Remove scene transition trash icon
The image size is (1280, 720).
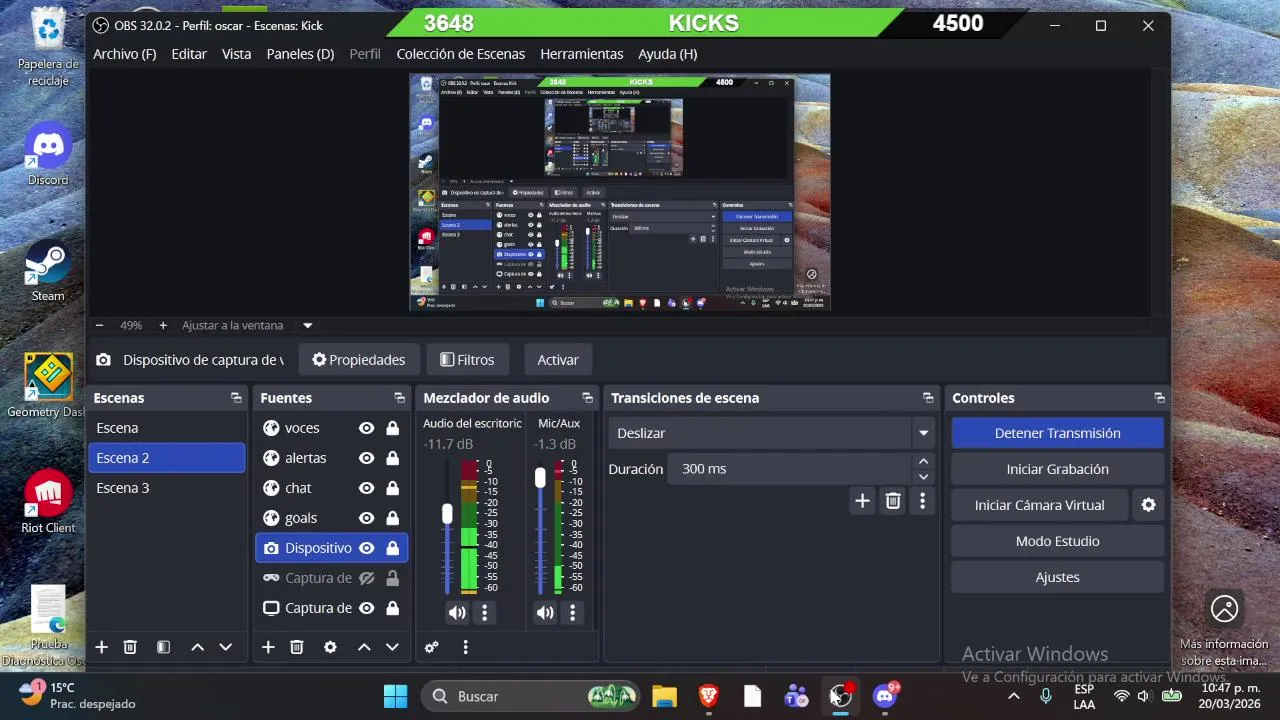(x=893, y=501)
